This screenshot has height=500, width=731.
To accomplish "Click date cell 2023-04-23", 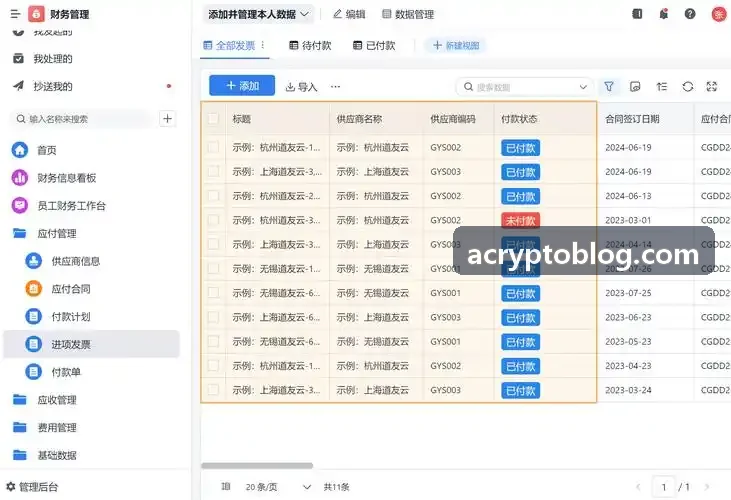I will [628, 366].
